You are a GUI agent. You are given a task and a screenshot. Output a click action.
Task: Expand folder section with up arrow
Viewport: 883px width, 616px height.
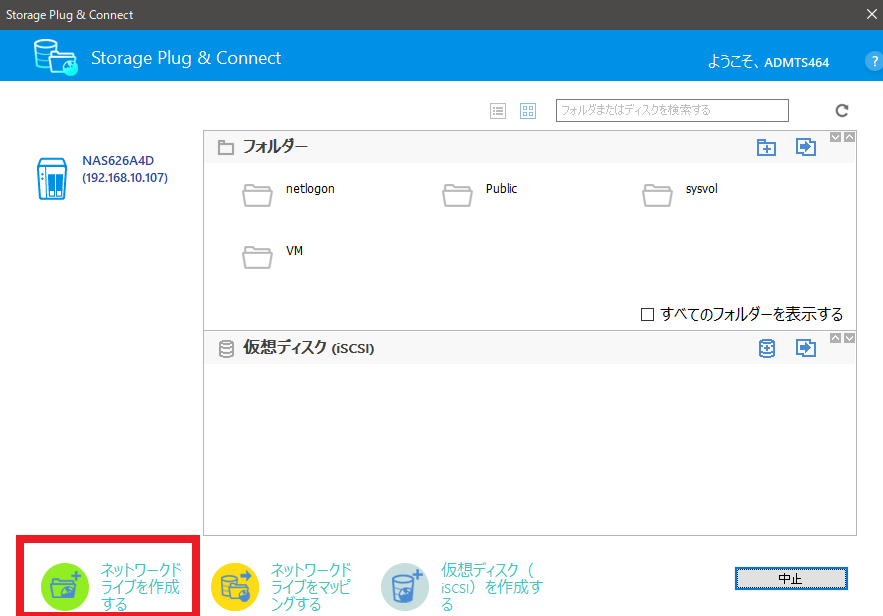click(849, 137)
